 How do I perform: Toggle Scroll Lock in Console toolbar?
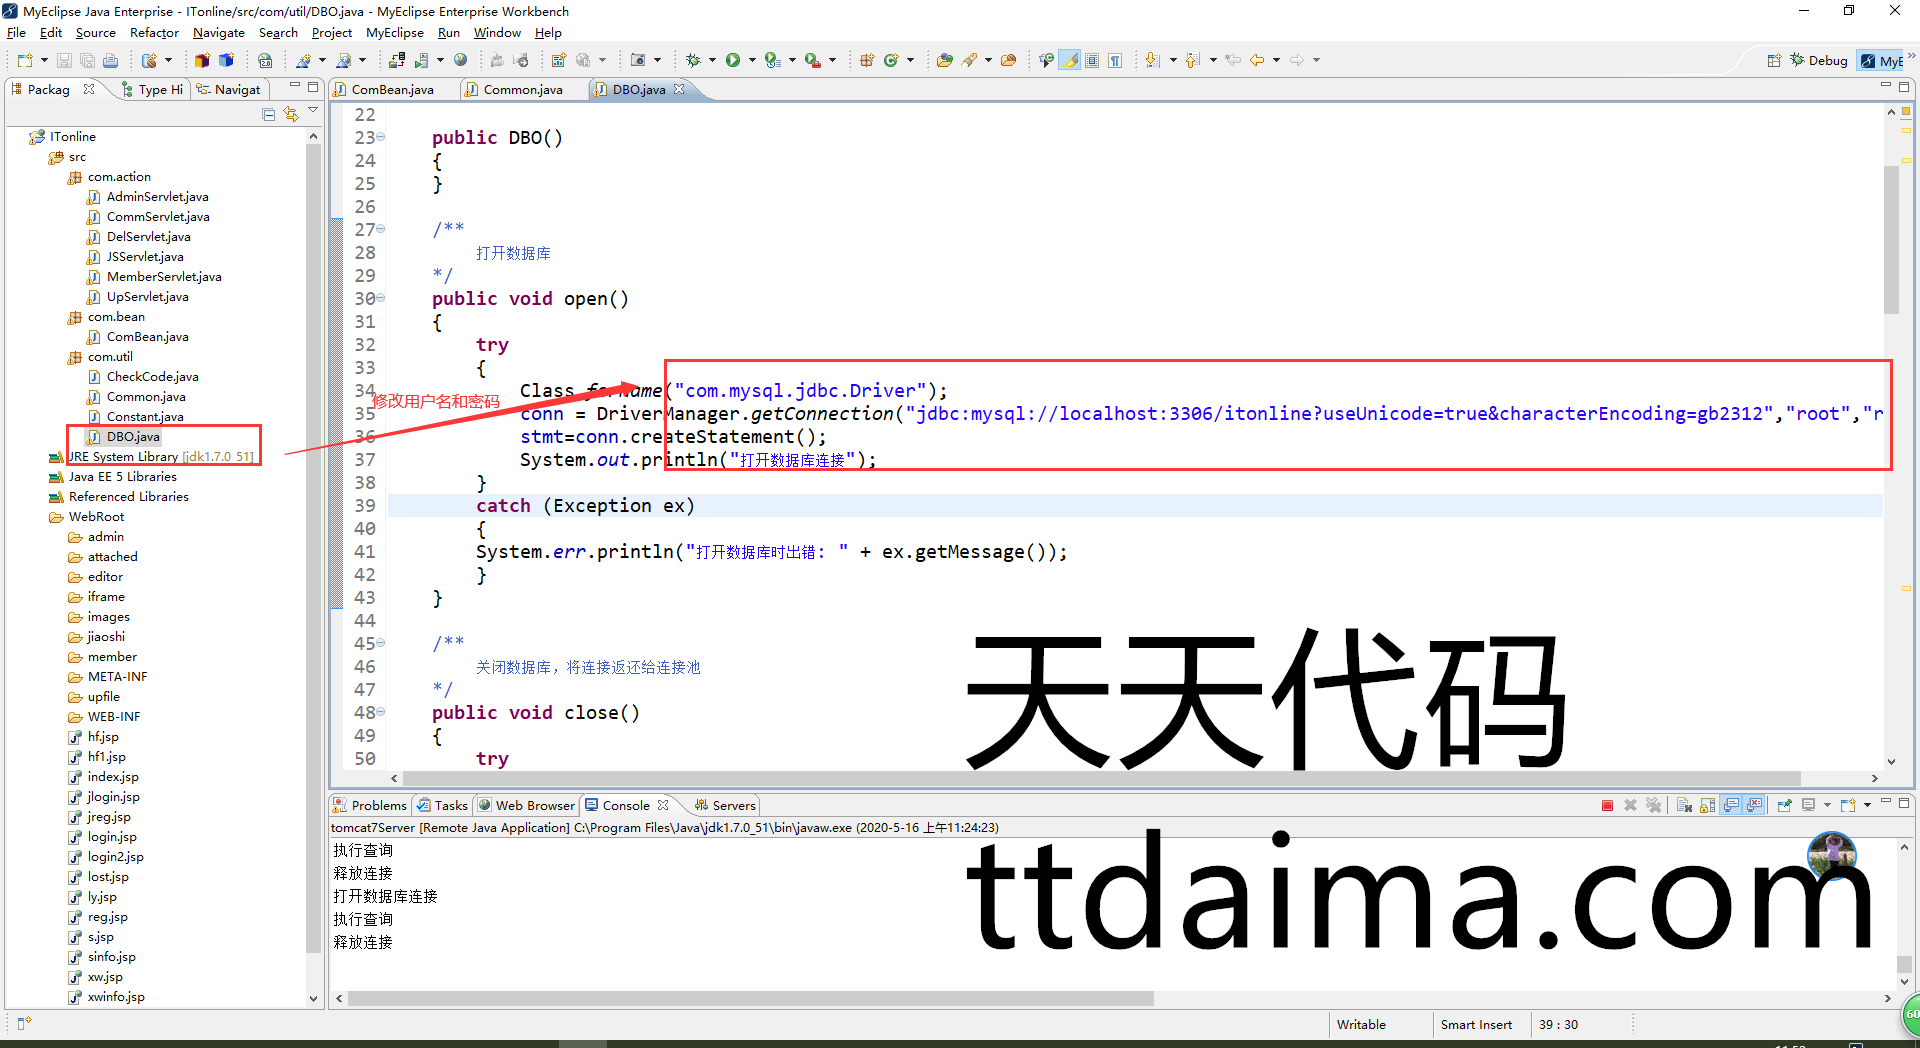click(x=1707, y=806)
